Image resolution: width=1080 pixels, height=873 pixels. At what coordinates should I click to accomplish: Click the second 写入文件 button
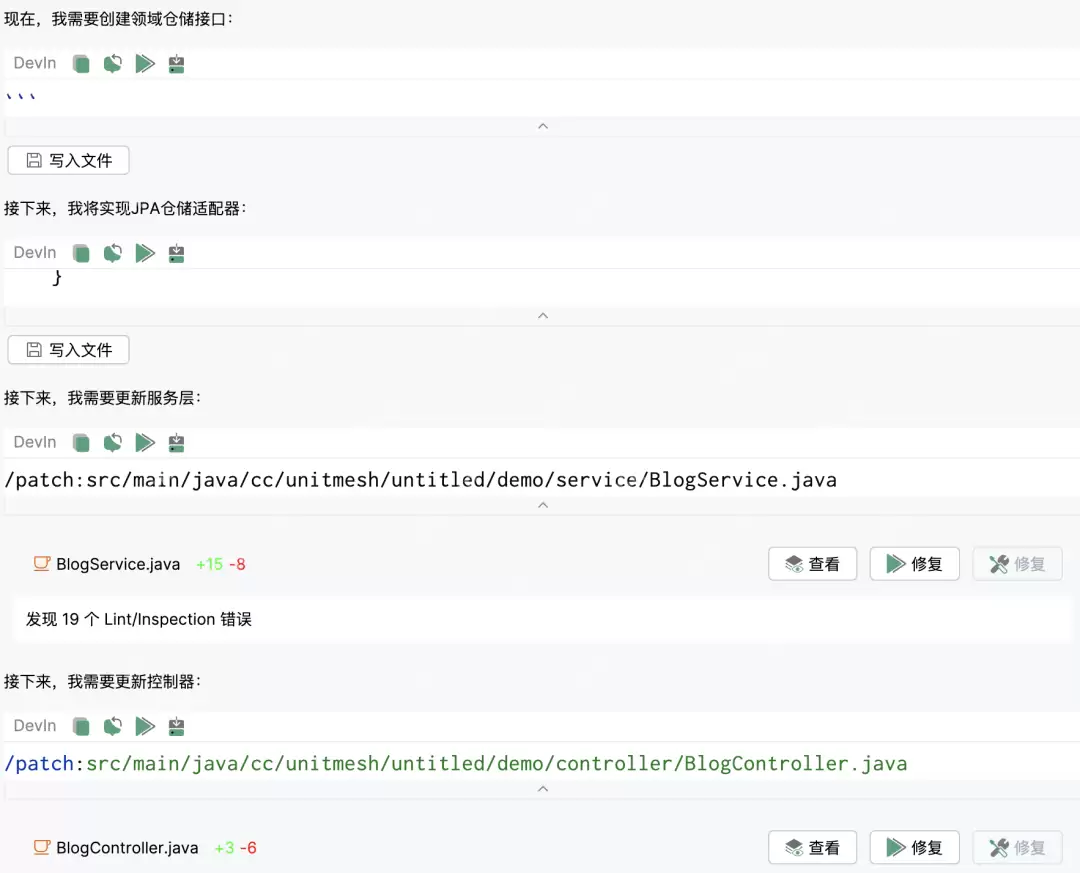[68, 349]
